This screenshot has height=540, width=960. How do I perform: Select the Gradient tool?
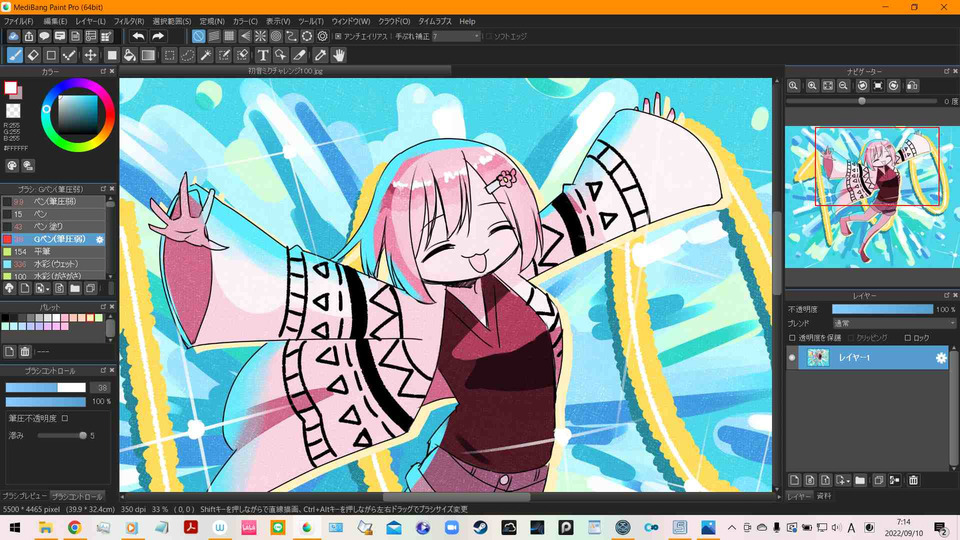148,55
